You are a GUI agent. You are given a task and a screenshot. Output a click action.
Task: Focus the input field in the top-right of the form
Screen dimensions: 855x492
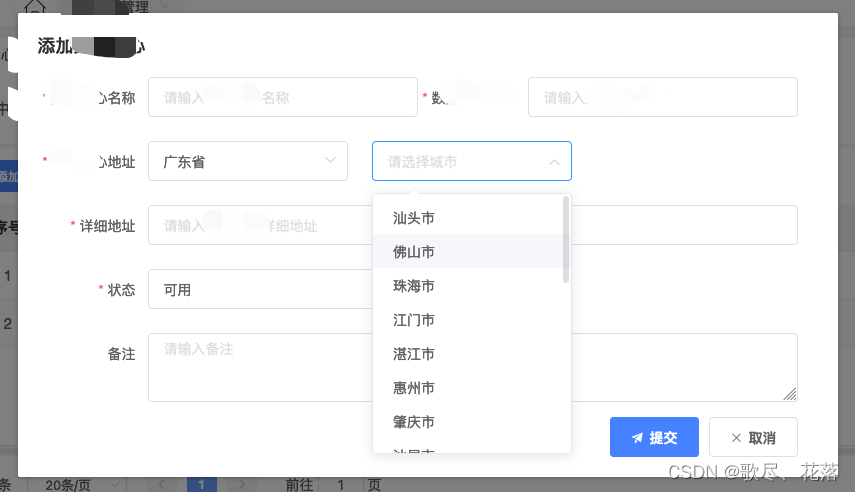(663, 97)
